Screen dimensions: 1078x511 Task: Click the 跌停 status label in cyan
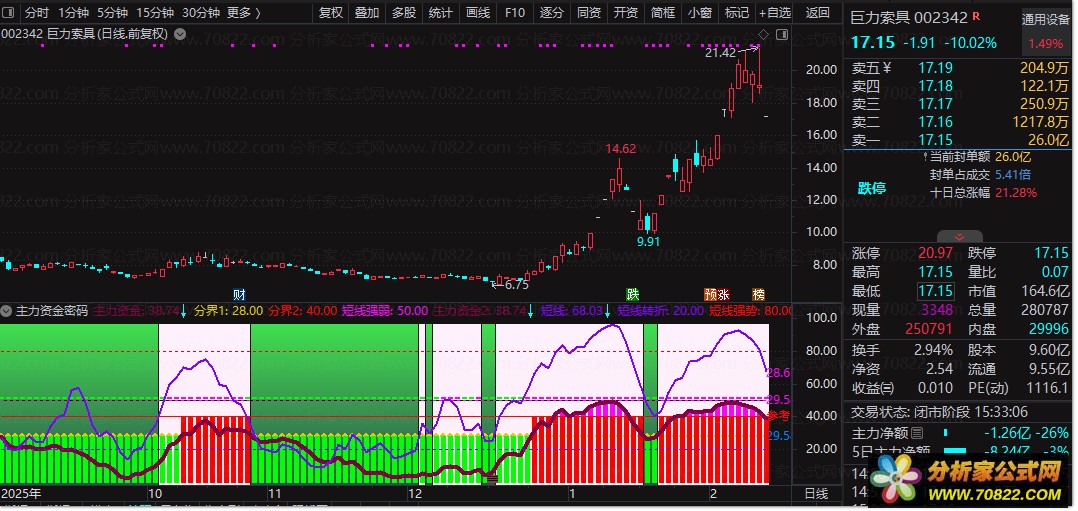pos(872,188)
